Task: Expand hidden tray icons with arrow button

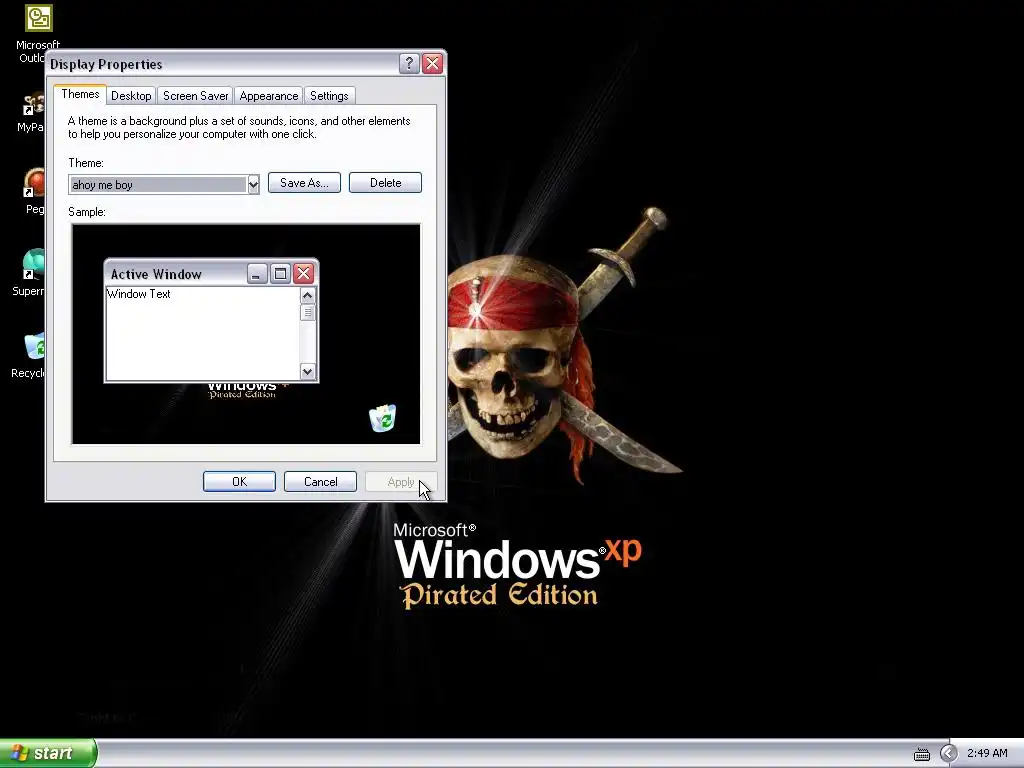Action: tap(948, 754)
